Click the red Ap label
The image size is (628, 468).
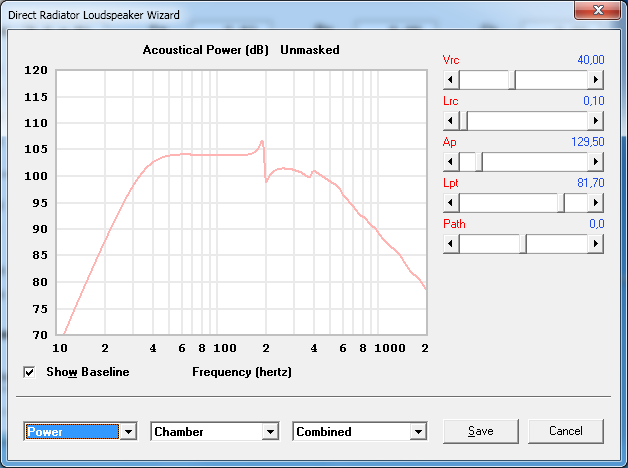click(449, 142)
